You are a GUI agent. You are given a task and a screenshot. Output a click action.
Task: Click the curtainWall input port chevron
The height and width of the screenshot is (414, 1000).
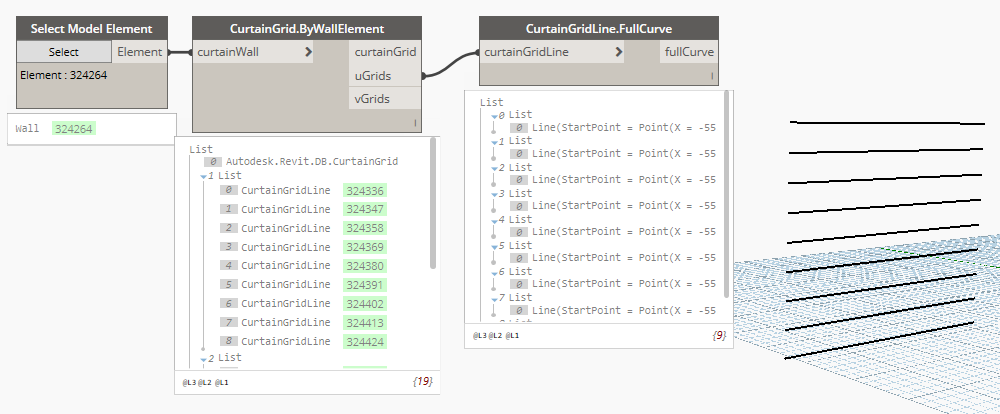click(308, 52)
